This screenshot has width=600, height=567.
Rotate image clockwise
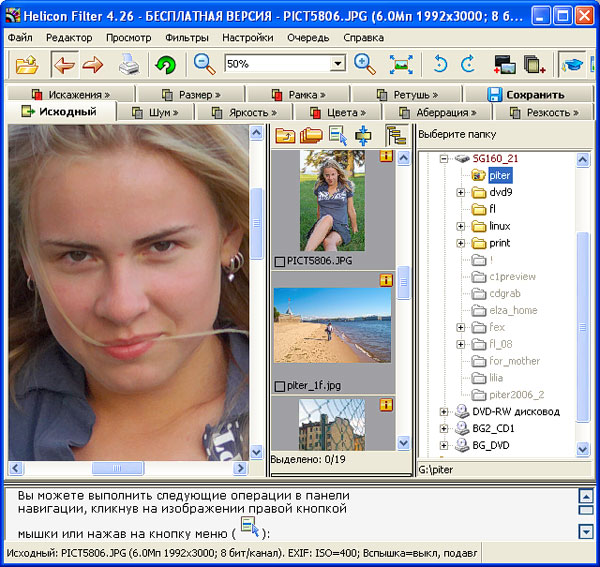coord(468,64)
